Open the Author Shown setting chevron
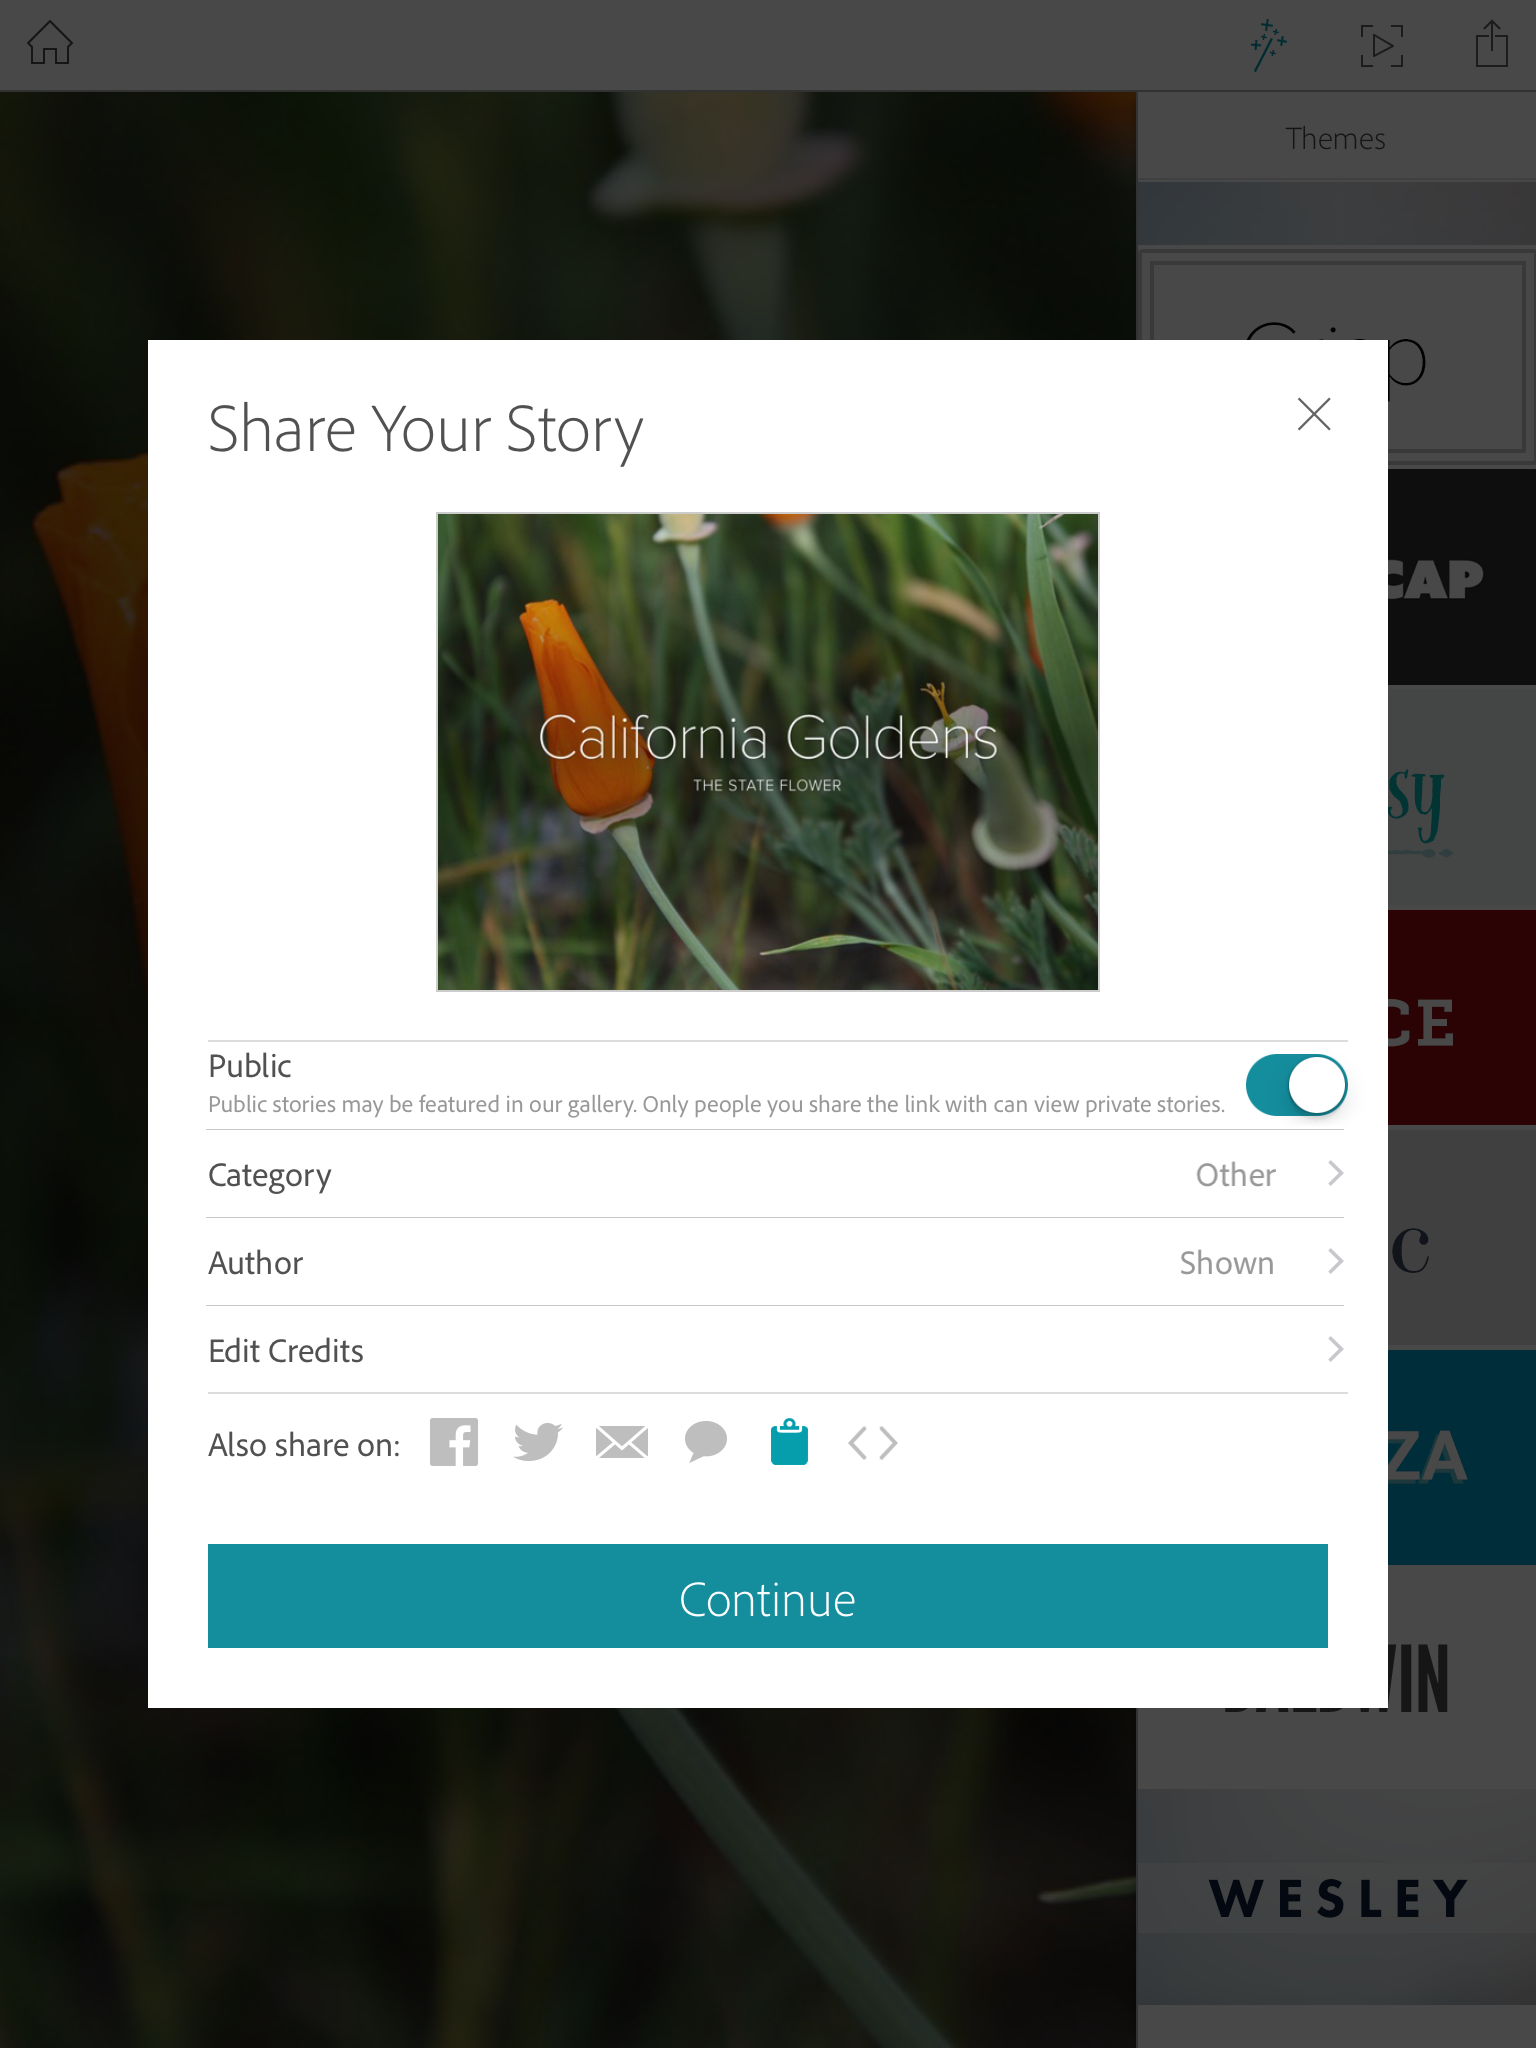 (x=1335, y=1261)
